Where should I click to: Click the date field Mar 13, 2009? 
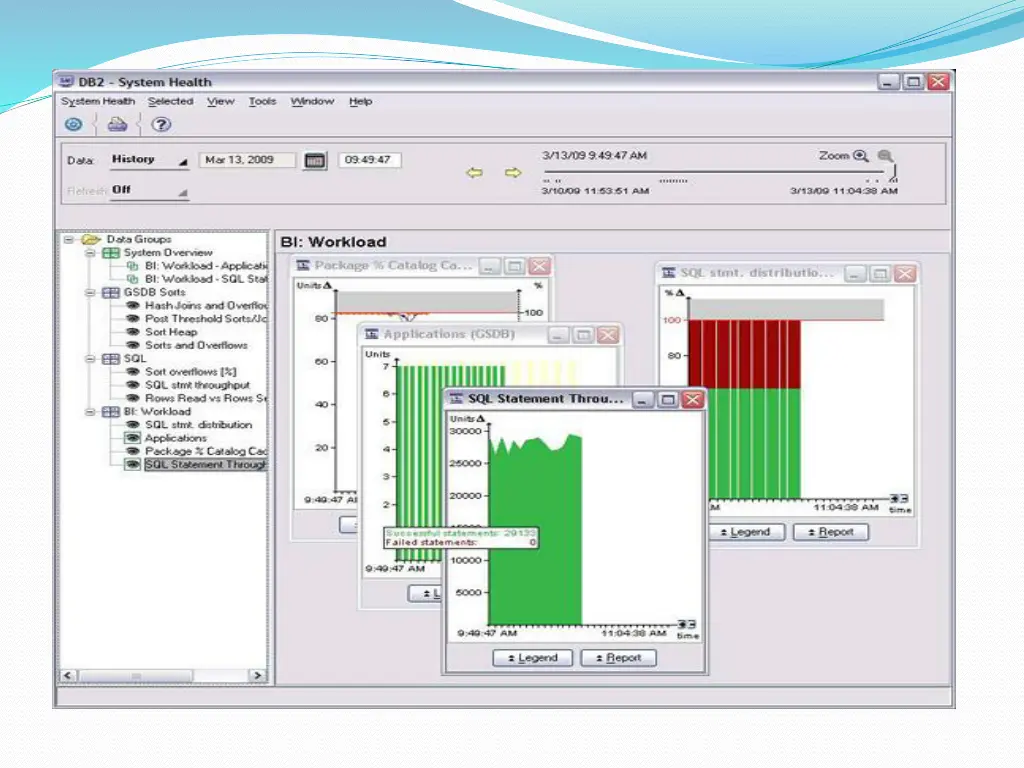[x=247, y=160]
